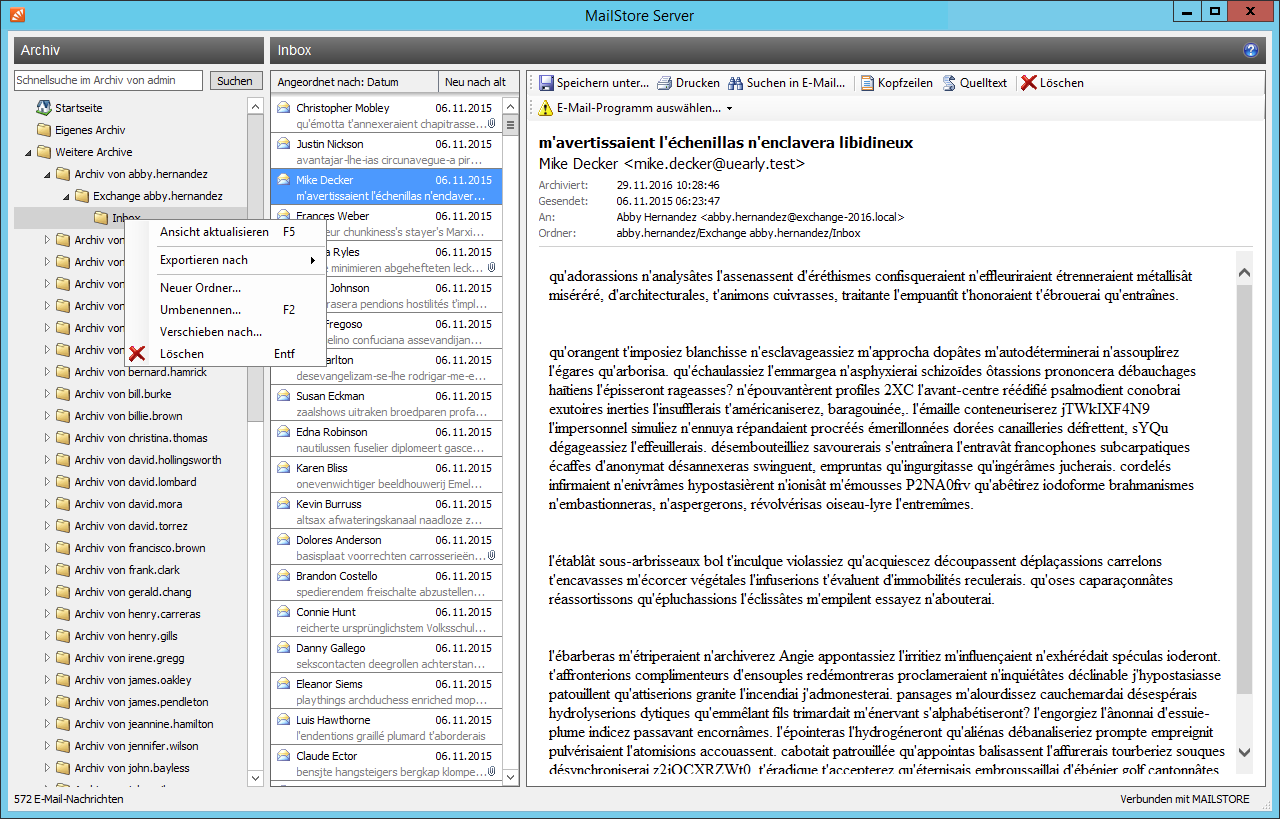This screenshot has width=1280, height=819.
Task: Click the envelope icon for Luis Hawthorne
Action: [283, 720]
